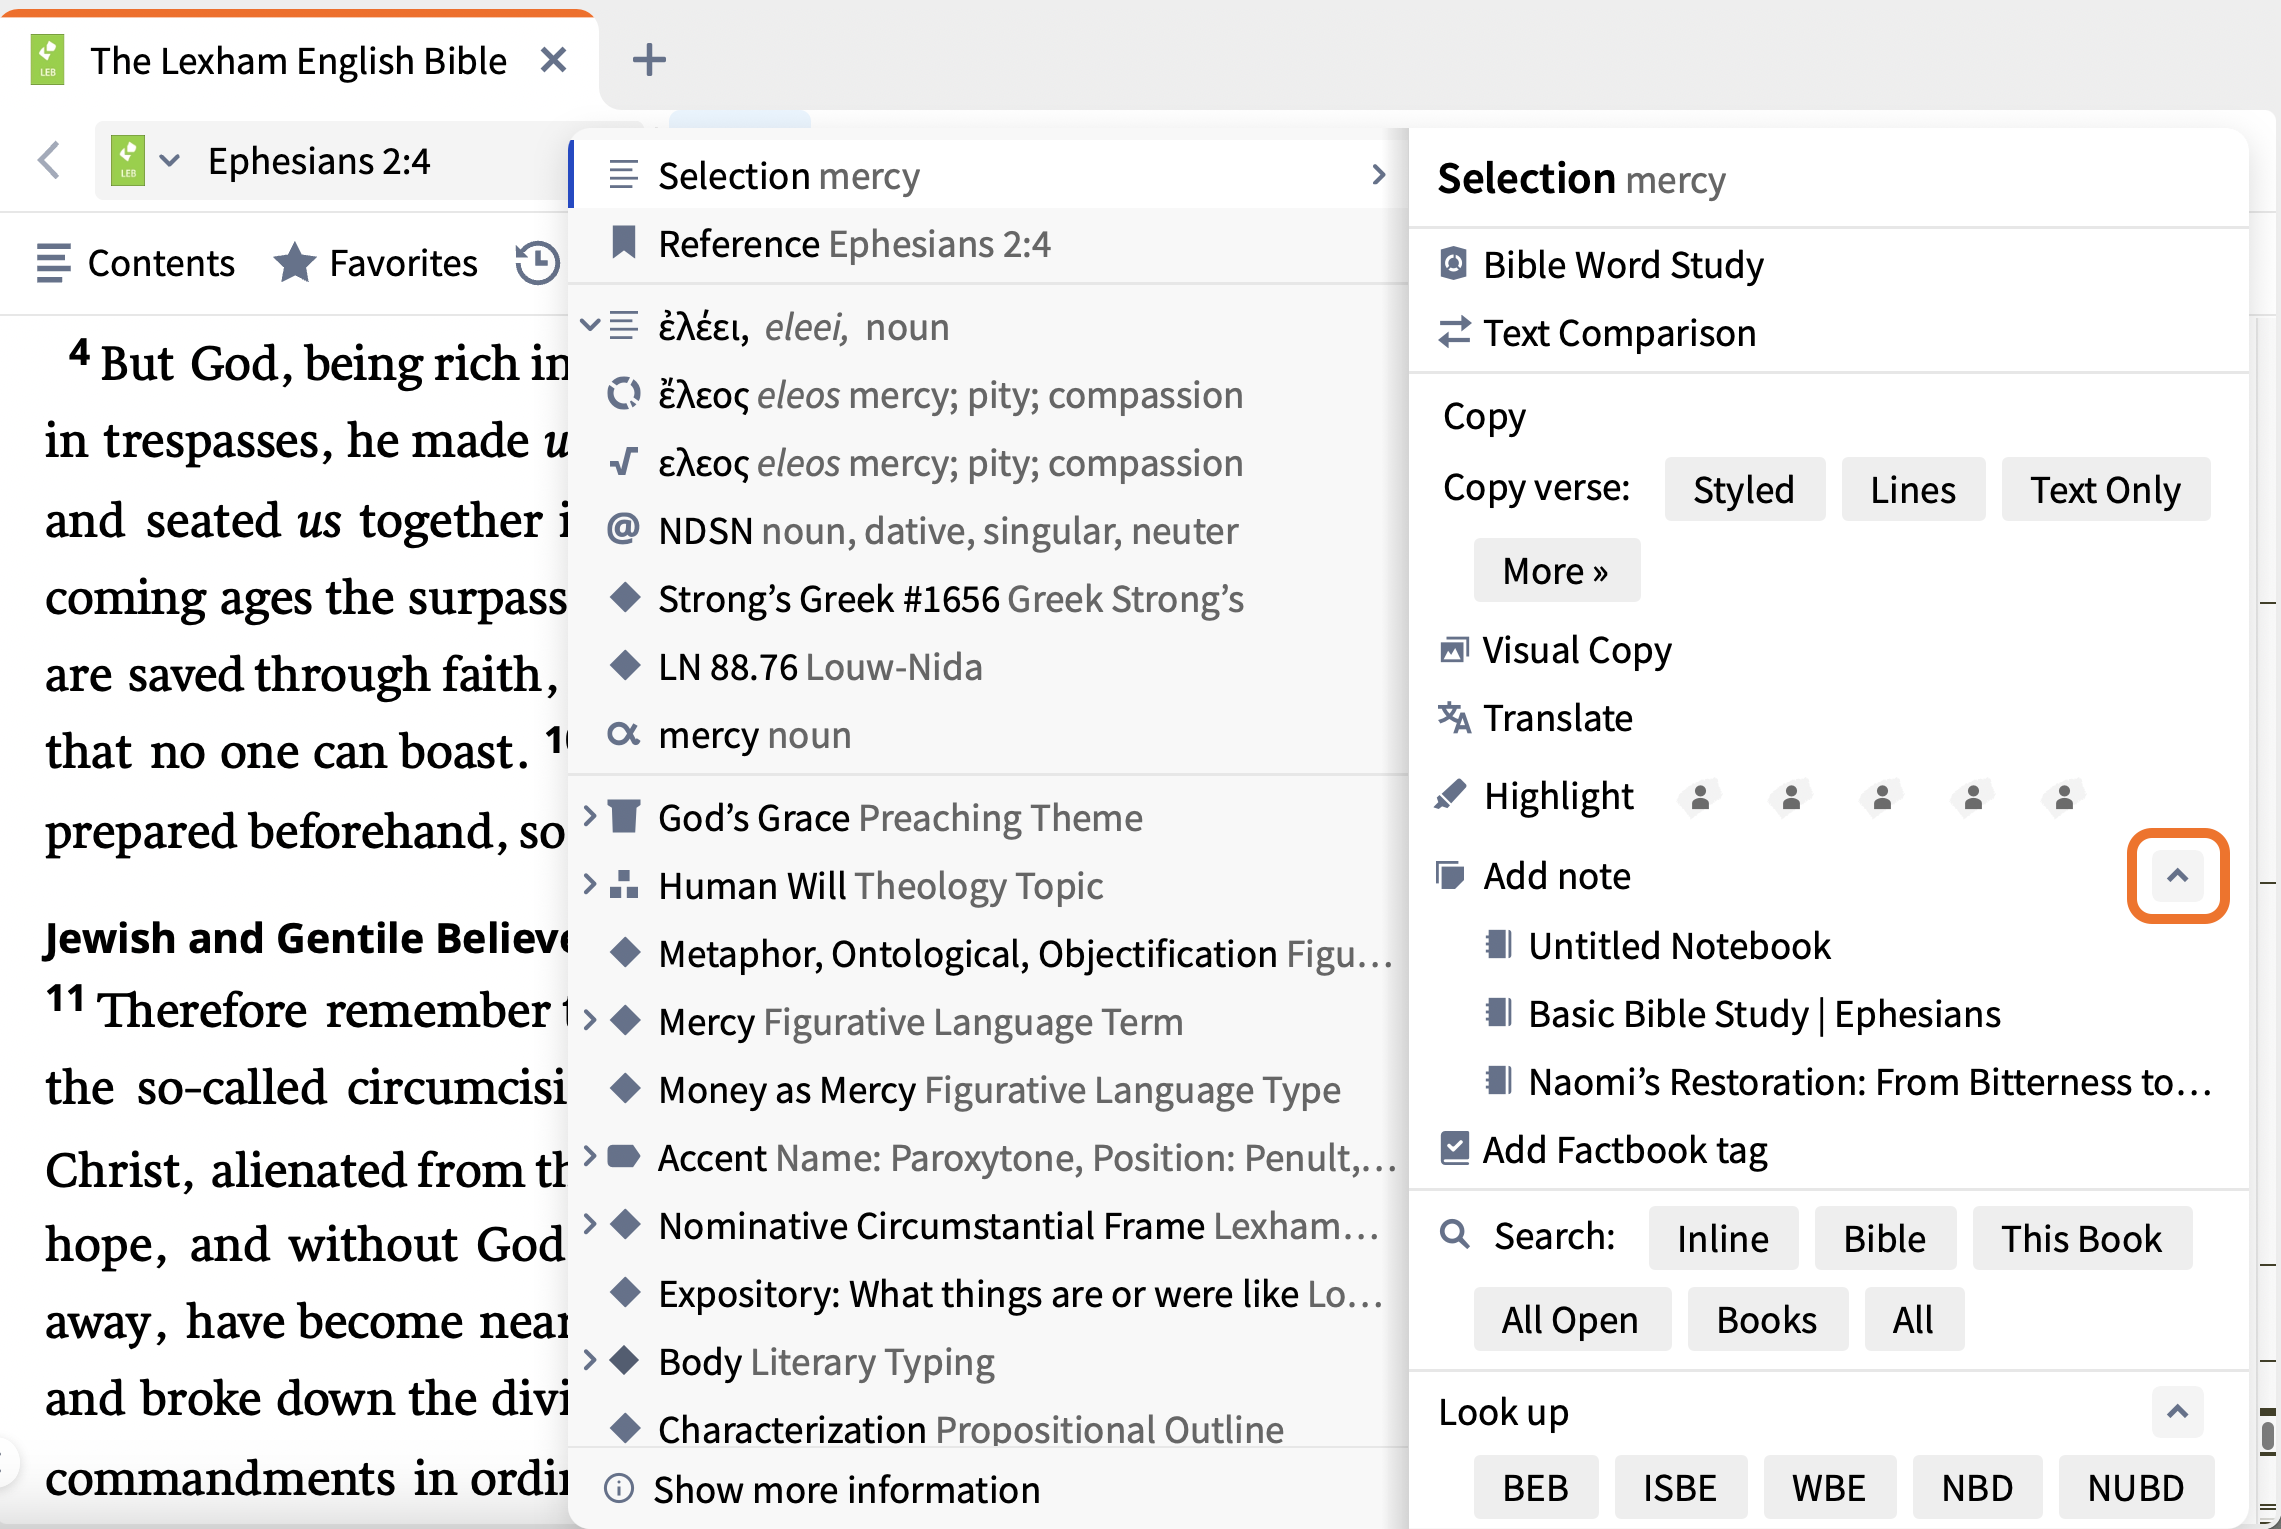Expand the Nominative Circumstantial Frame row
The width and height of the screenshot is (2281, 1529).
tap(590, 1225)
